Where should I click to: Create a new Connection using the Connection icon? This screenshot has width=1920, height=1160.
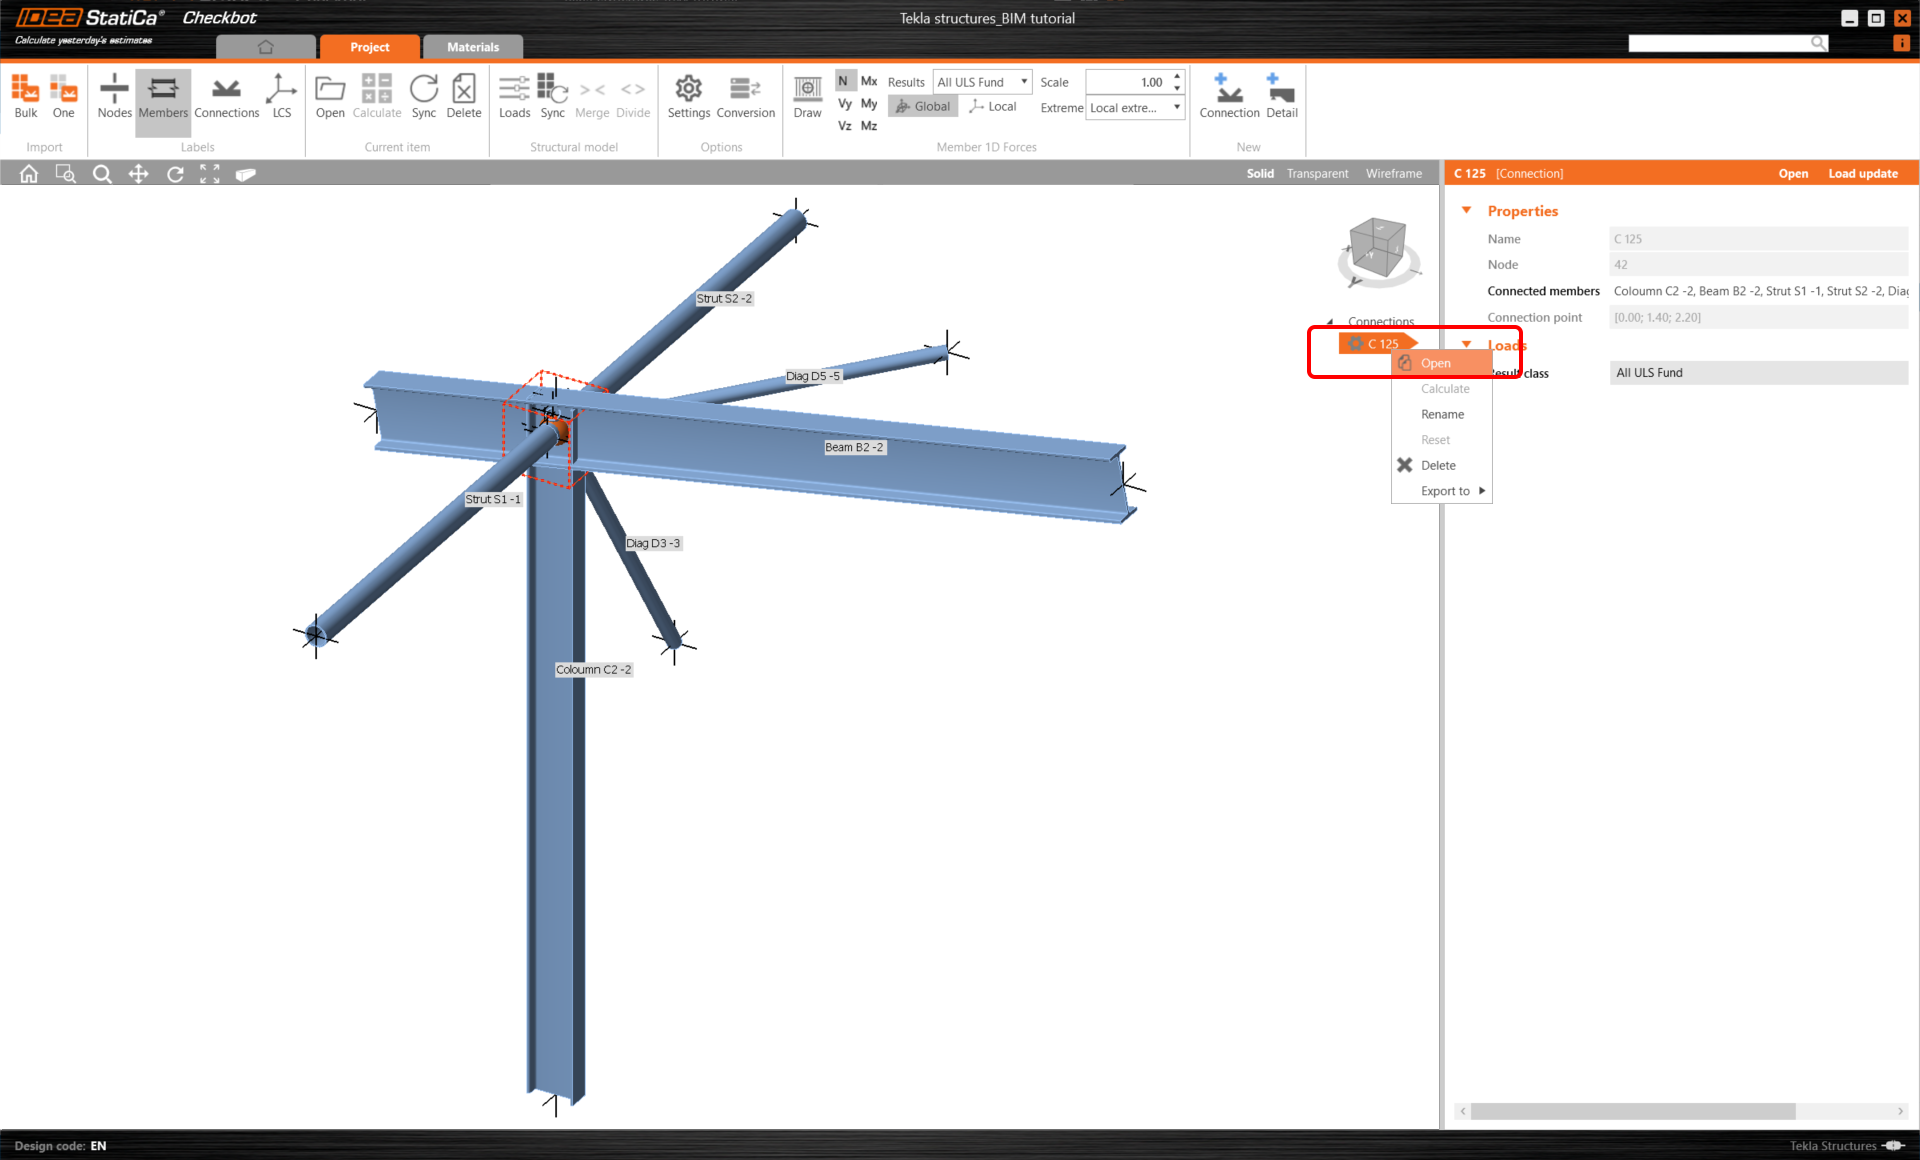pyautogui.click(x=1229, y=97)
